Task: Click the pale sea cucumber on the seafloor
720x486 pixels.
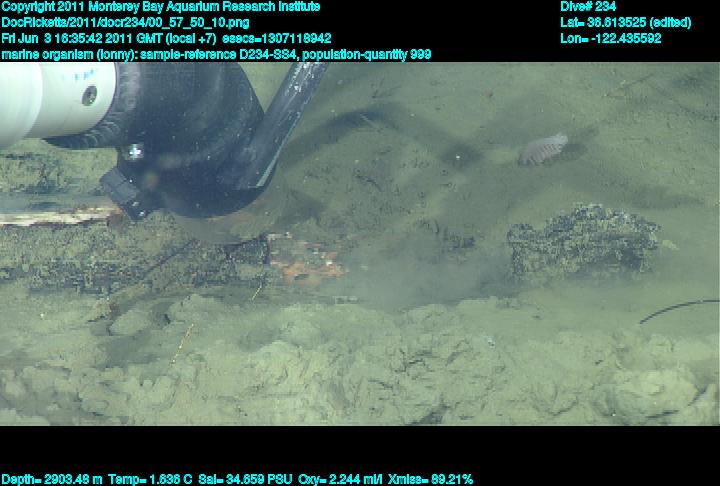Action: pyautogui.click(x=543, y=149)
